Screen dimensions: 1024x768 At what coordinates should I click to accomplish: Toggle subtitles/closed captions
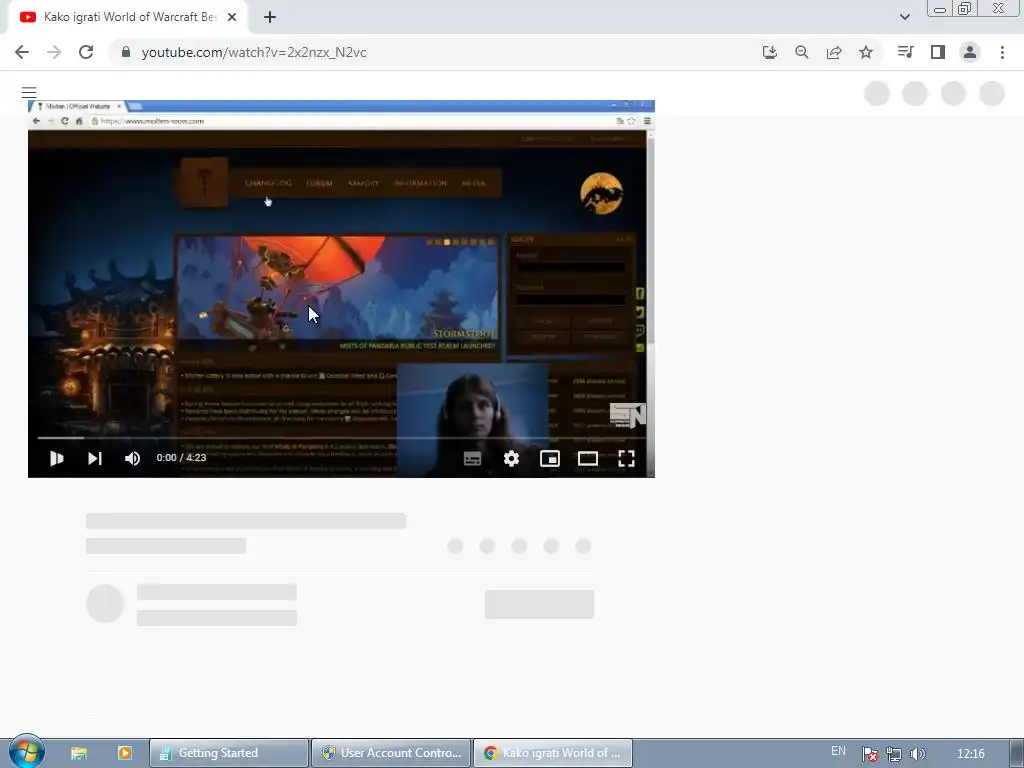point(472,458)
